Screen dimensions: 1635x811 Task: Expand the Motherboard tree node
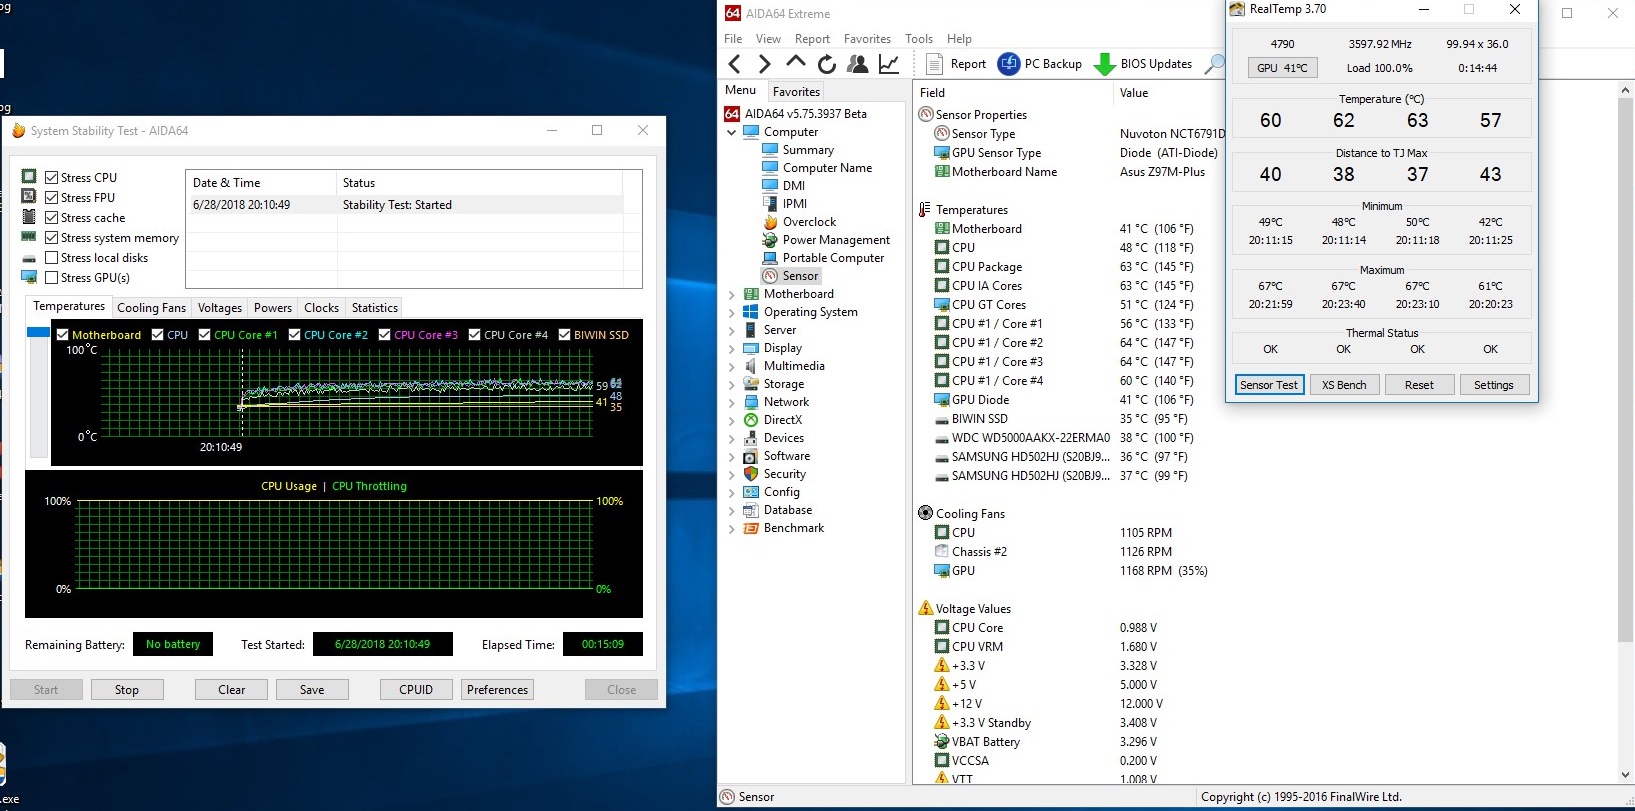pyautogui.click(x=732, y=294)
